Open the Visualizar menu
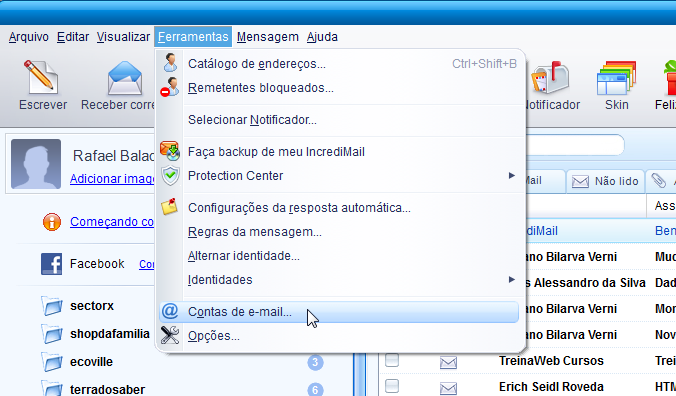The width and height of the screenshot is (676, 396). tap(123, 37)
